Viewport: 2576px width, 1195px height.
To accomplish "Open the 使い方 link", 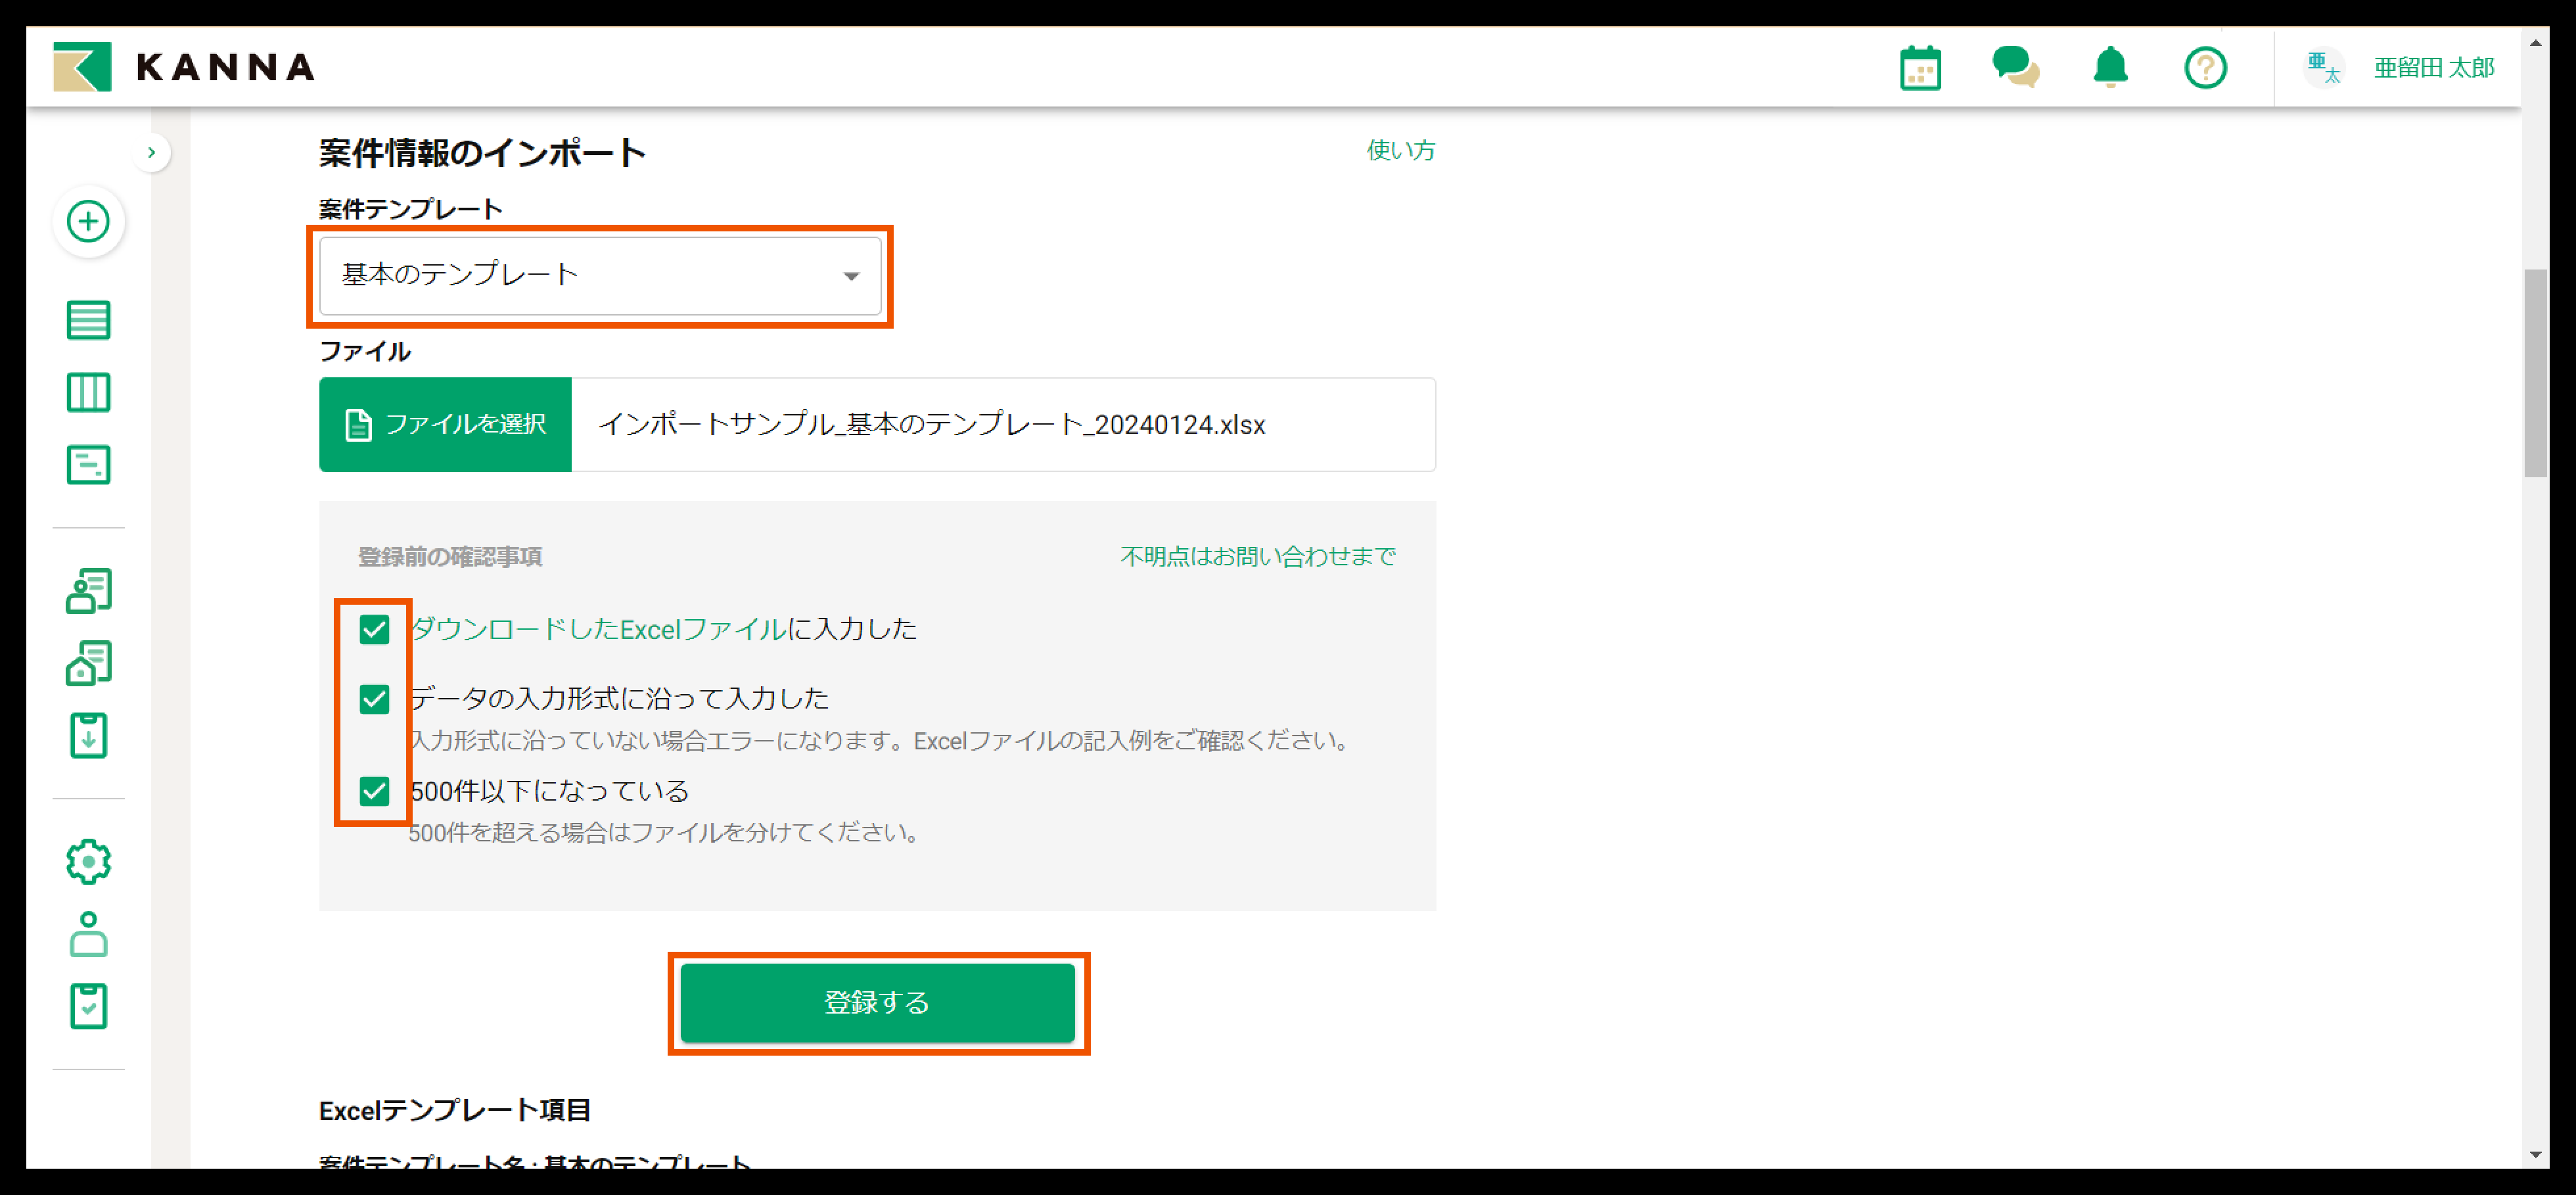I will tap(1400, 150).
